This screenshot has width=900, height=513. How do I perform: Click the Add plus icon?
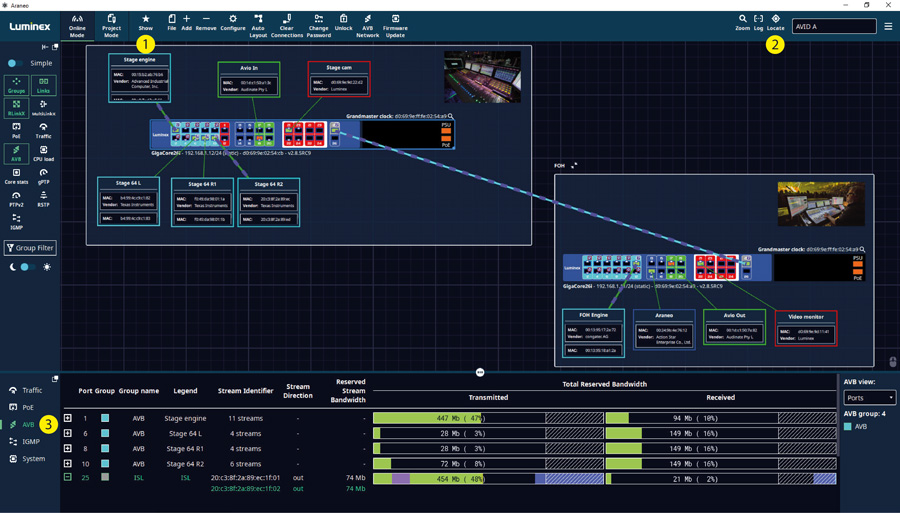point(187,23)
